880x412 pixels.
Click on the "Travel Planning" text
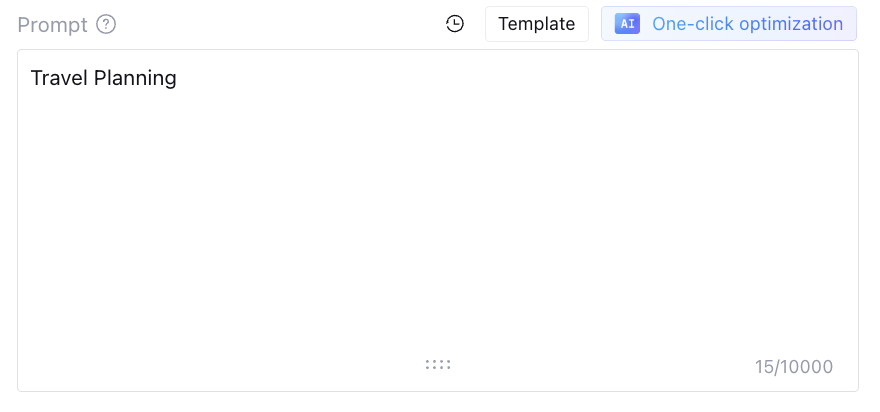104,78
